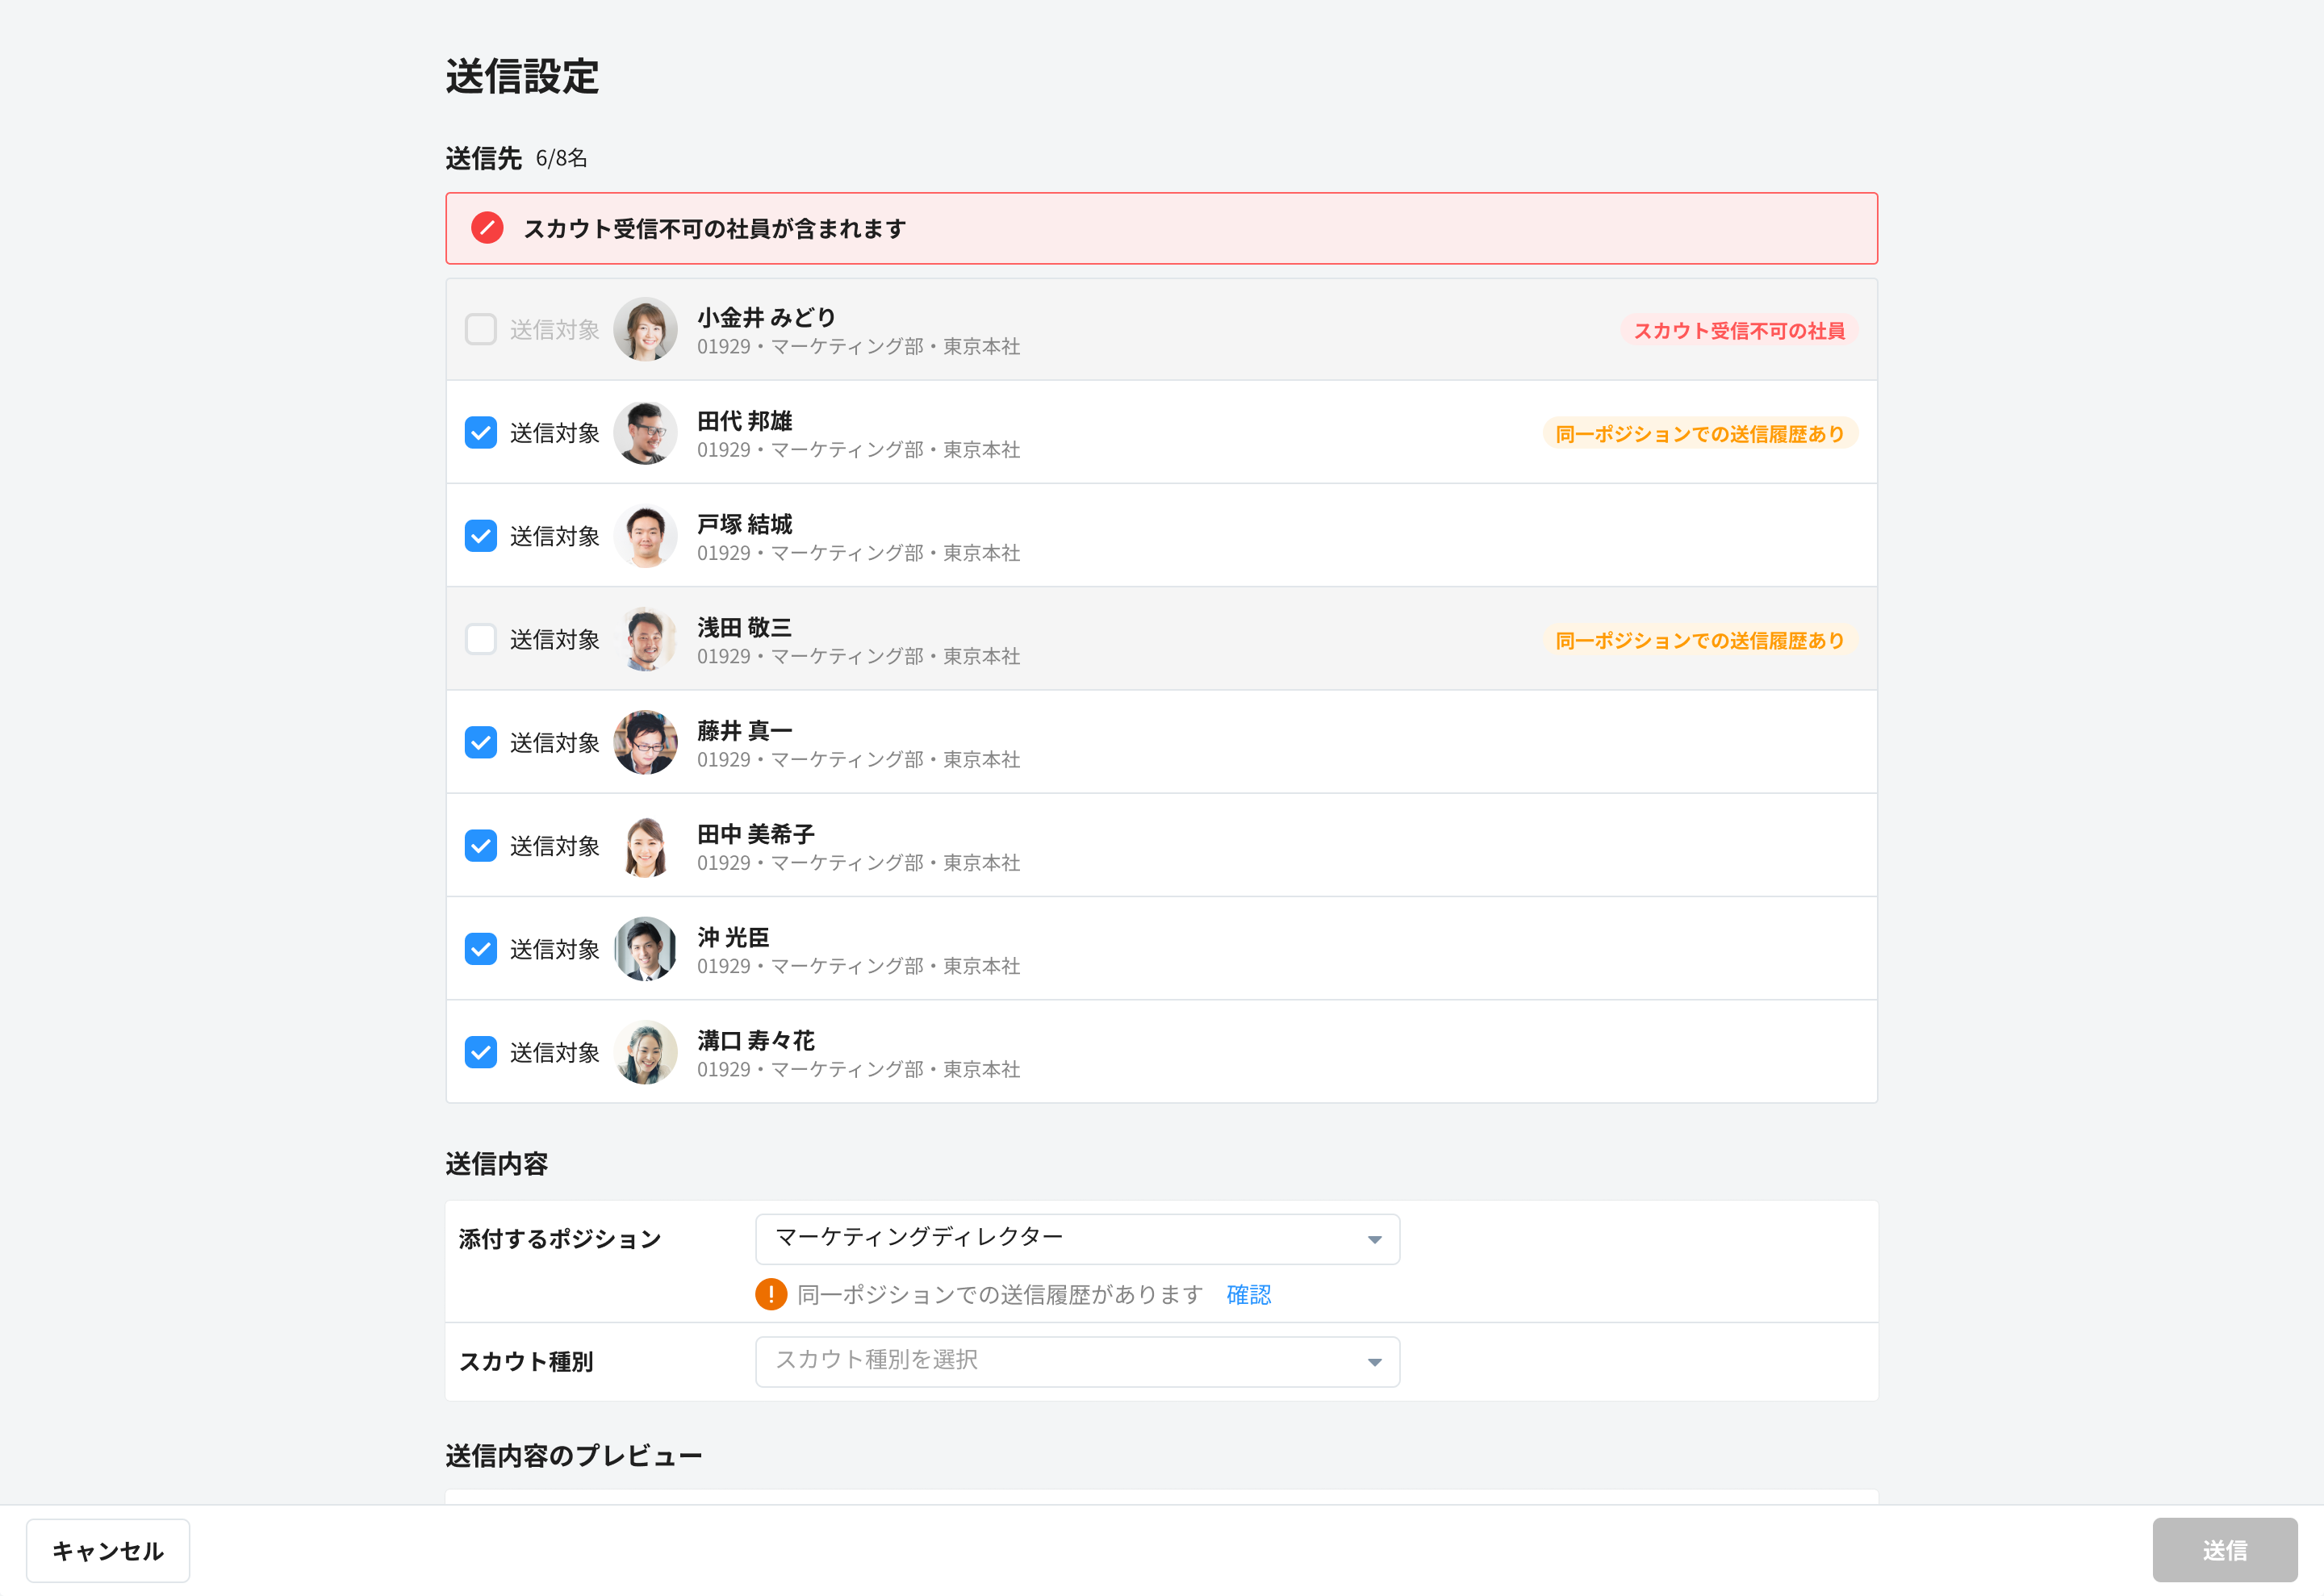The width and height of the screenshot is (2324, 1596).
Task: Uncheck 送信対象 for 田代 邦雄
Action: pos(481,433)
